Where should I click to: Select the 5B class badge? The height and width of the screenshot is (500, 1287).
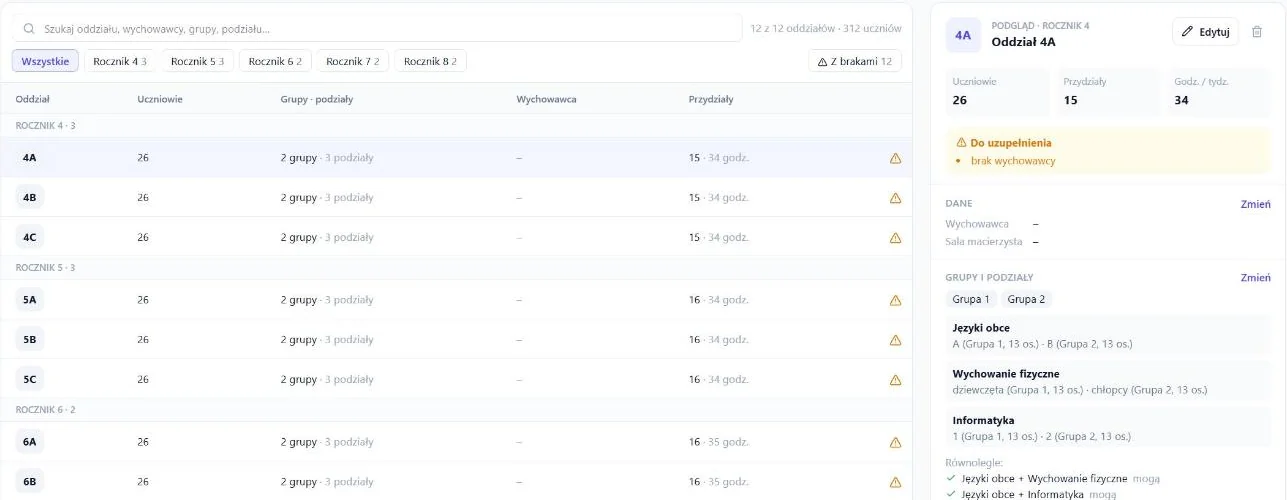[x=30, y=340]
